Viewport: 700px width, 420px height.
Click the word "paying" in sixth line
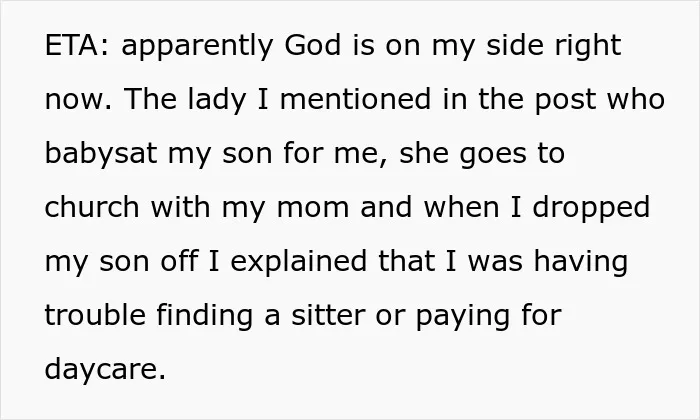(x=463, y=318)
